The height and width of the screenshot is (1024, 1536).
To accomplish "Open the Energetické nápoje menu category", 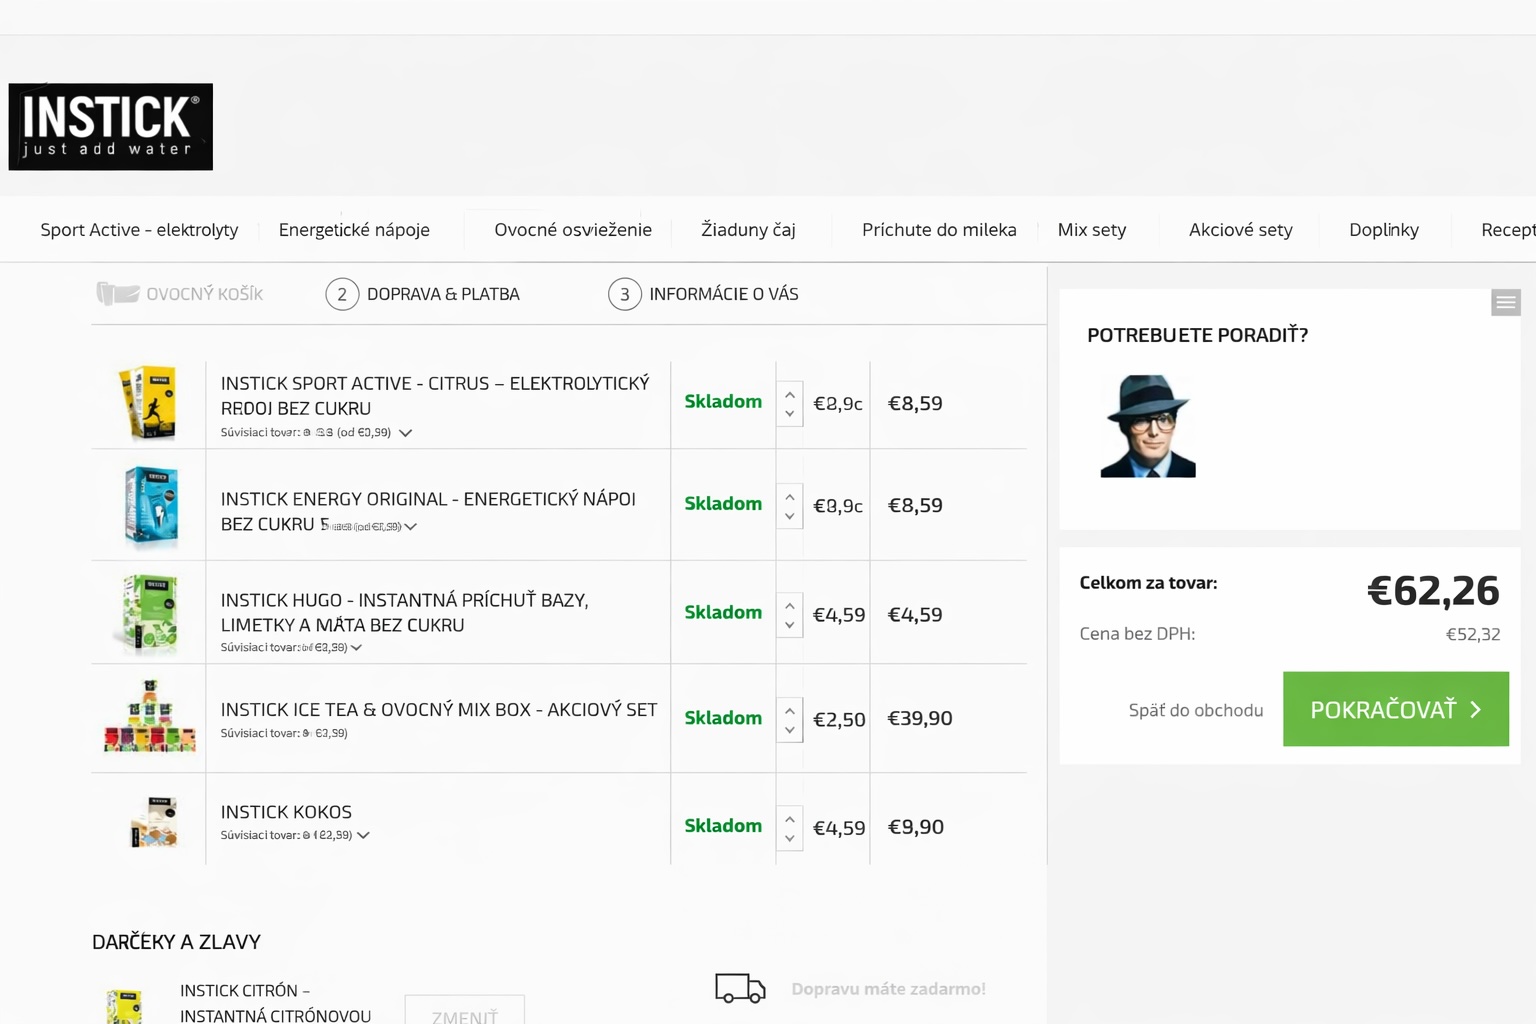I will [354, 230].
